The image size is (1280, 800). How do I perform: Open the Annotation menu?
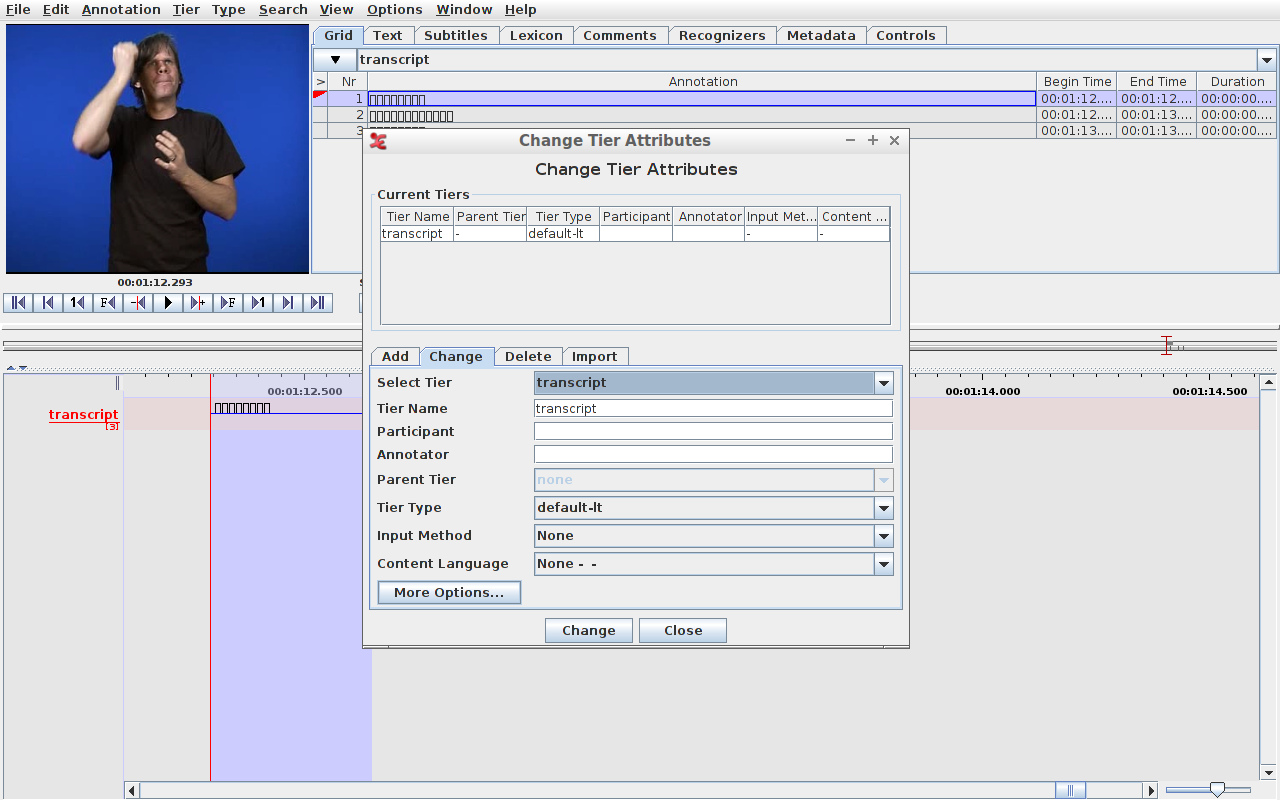tap(121, 9)
